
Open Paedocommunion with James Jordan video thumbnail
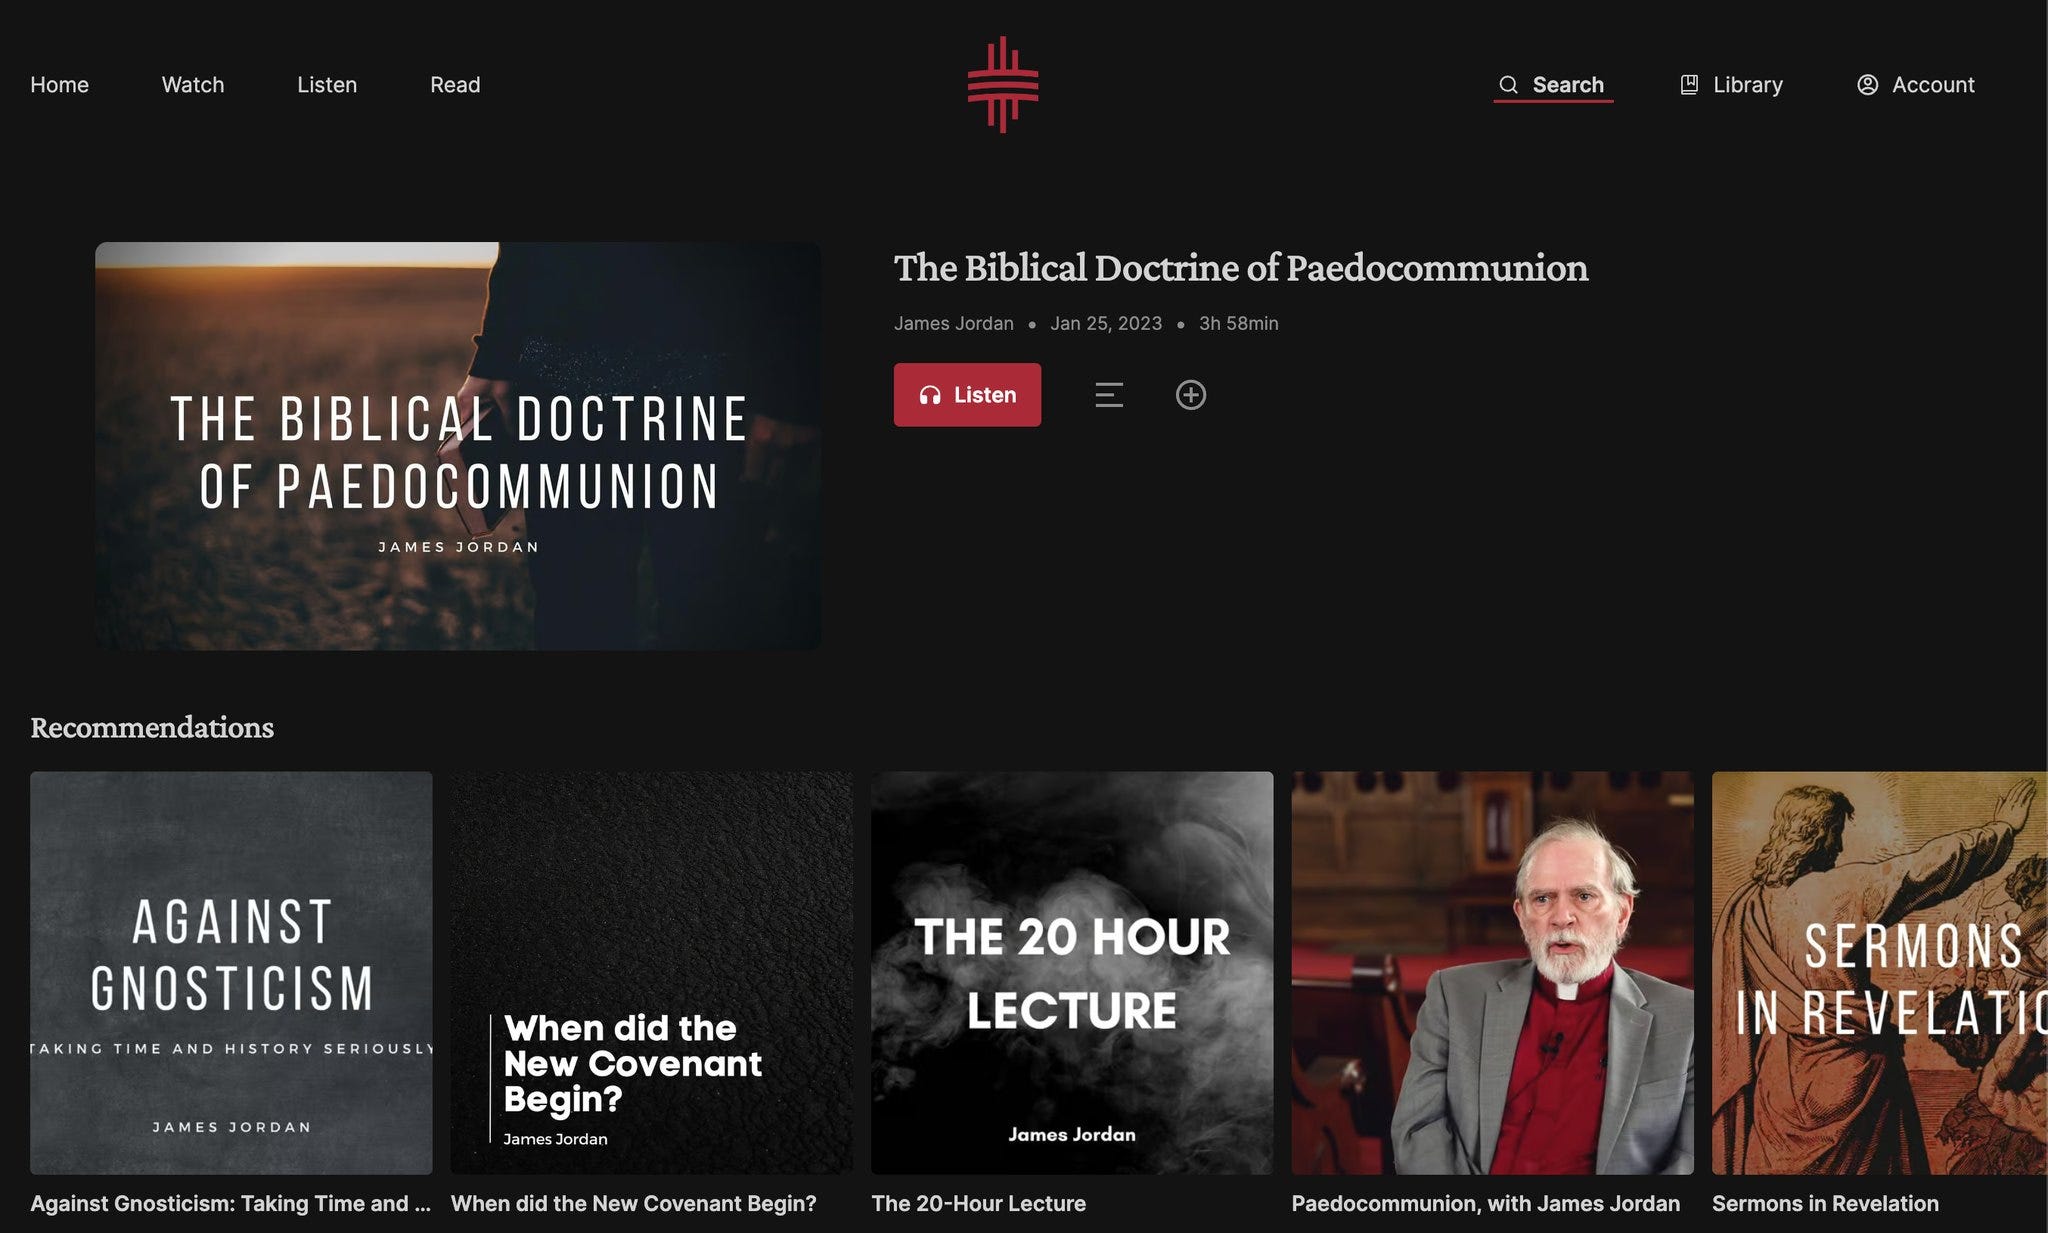click(1492, 973)
